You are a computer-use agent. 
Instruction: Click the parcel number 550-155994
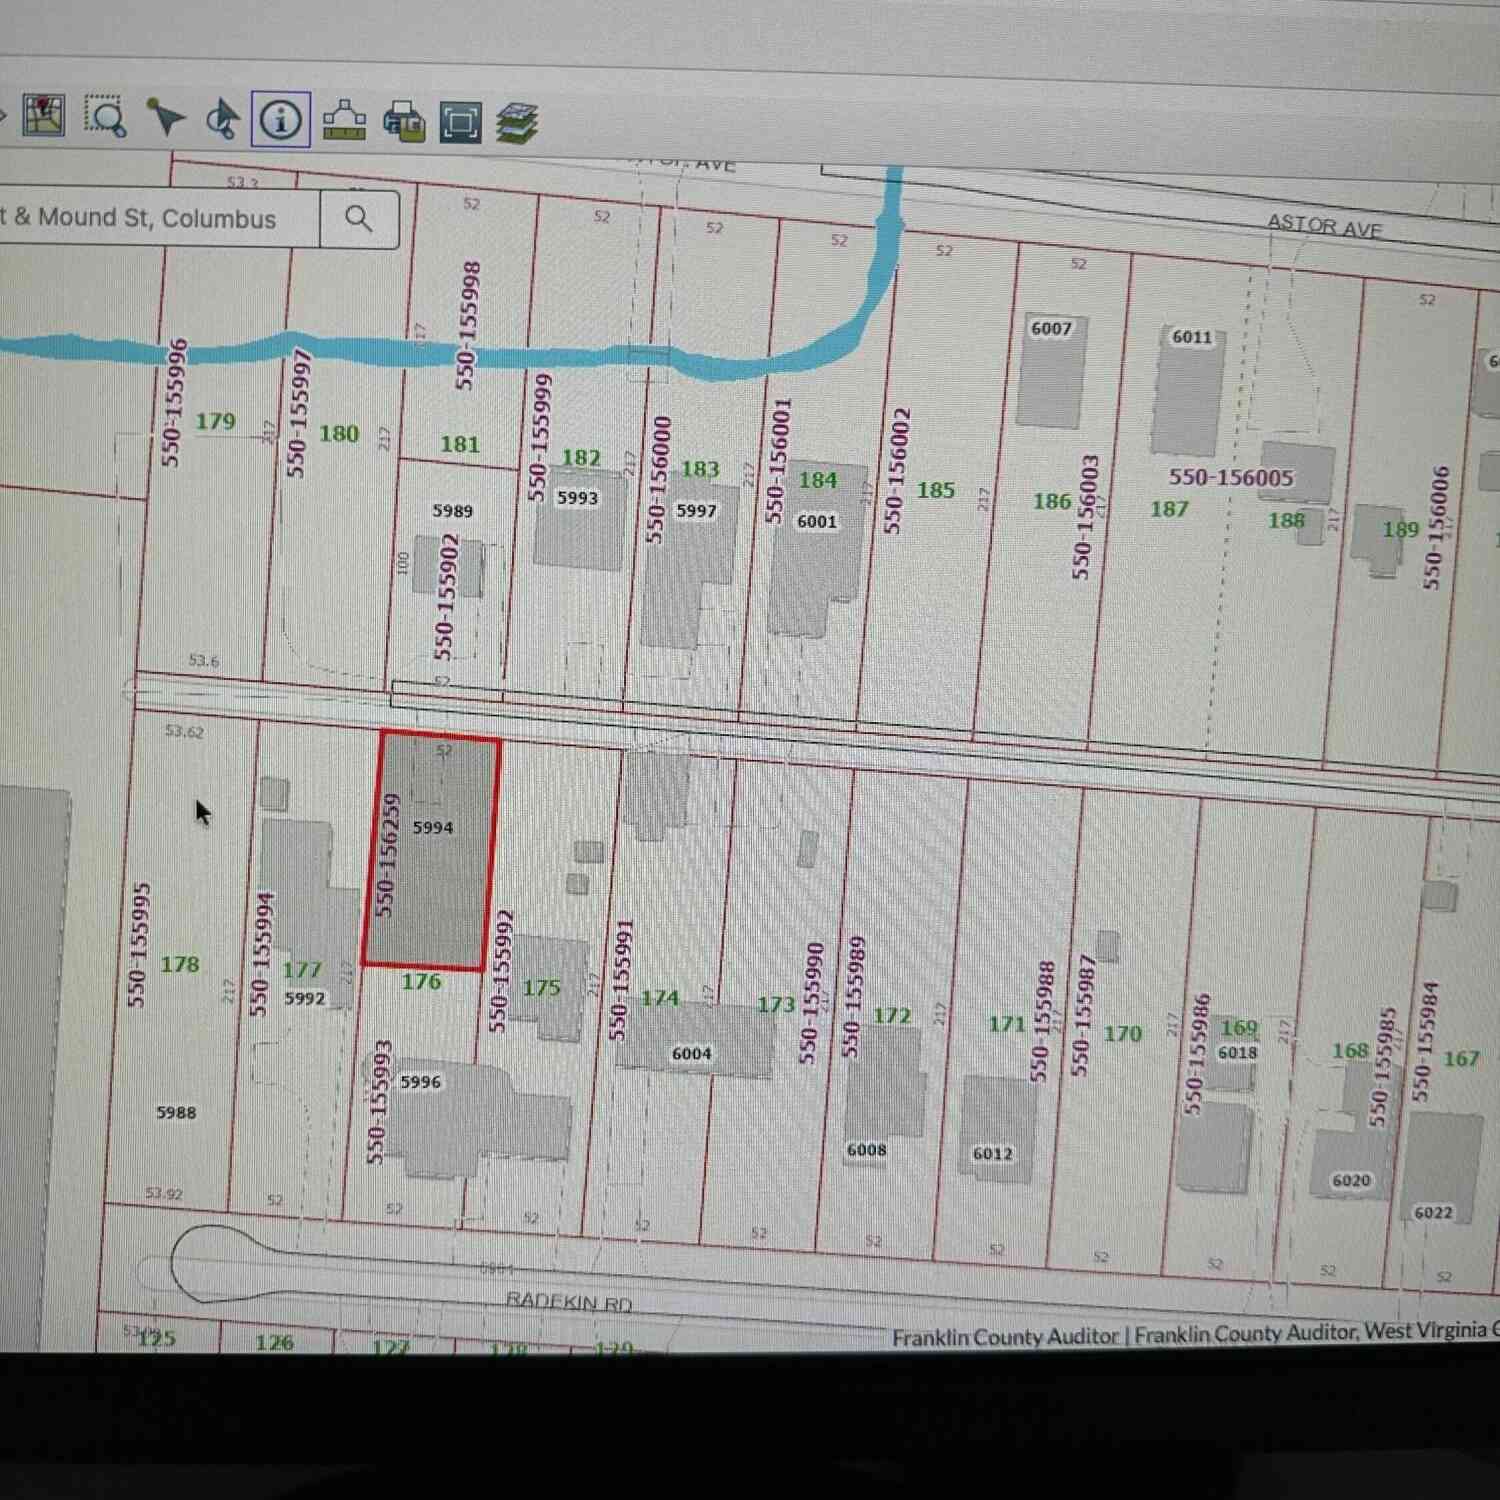click(x=261, y=954)
